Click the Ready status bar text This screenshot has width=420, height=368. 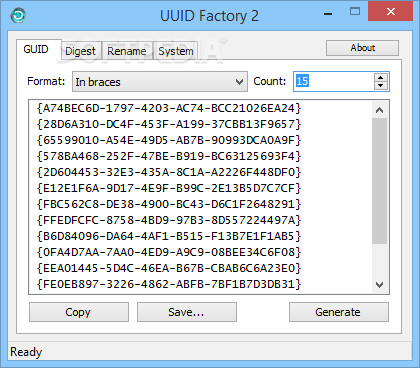click(26, 352)
